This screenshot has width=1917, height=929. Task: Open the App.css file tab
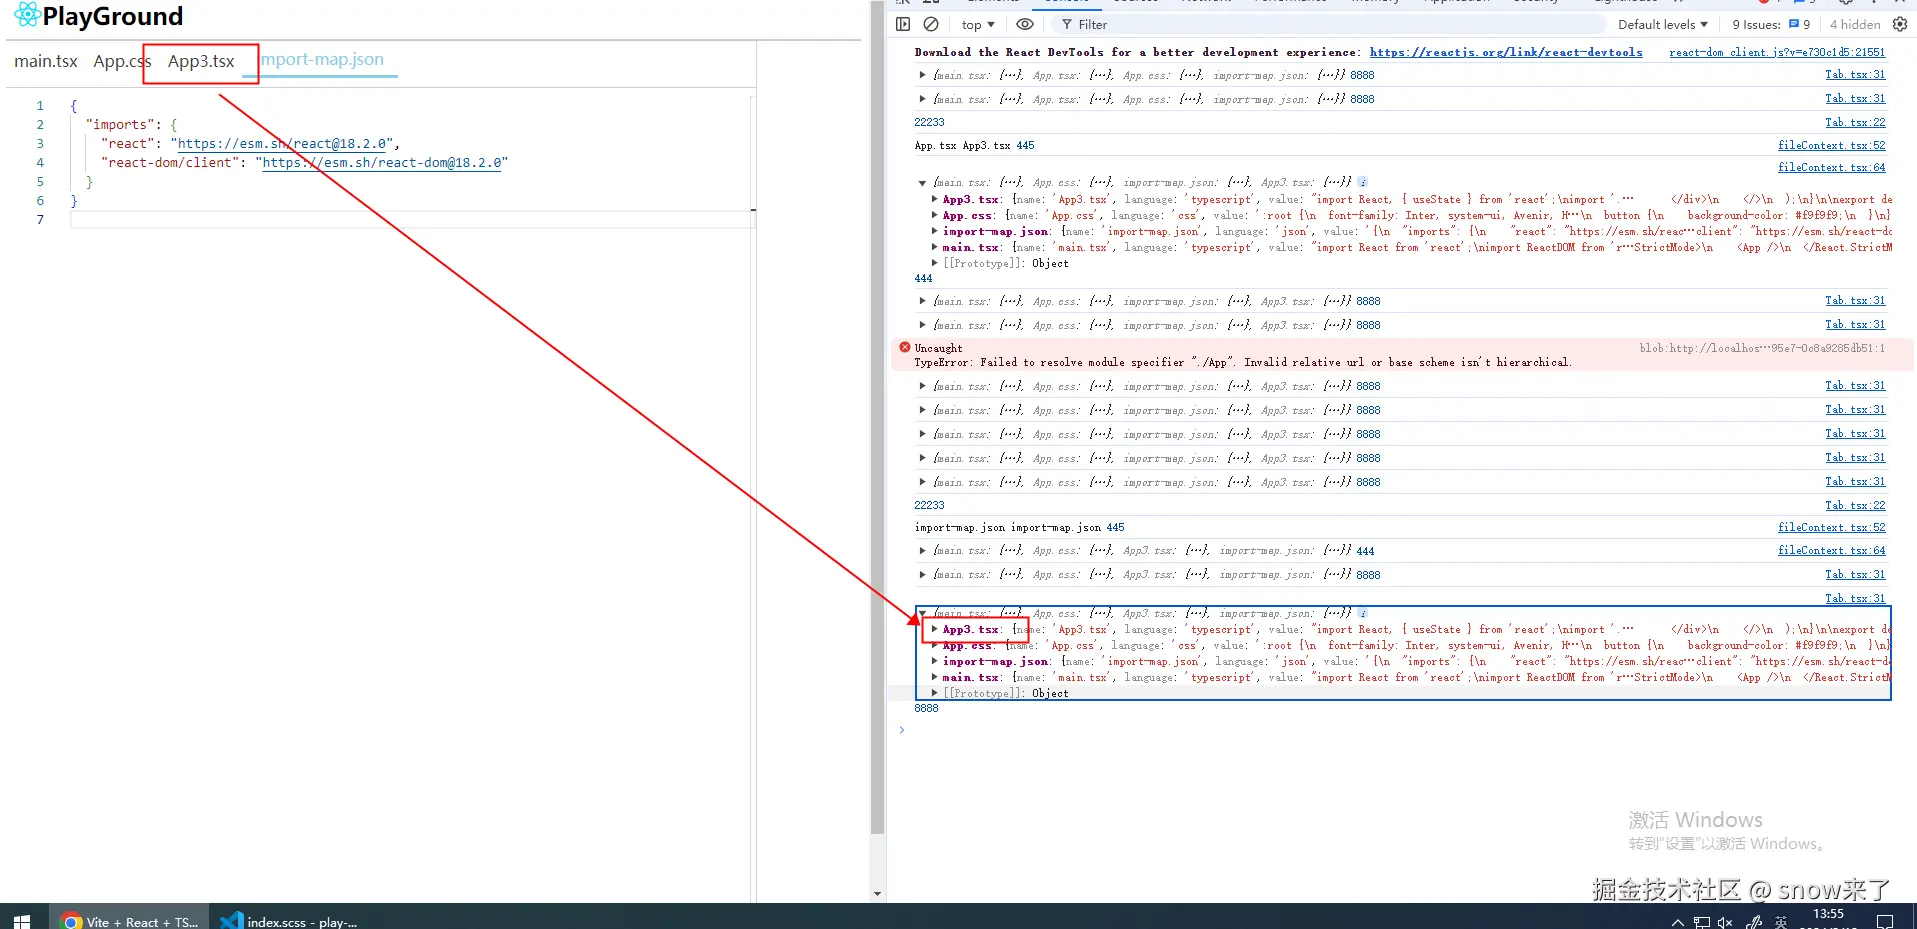point(121,61)
